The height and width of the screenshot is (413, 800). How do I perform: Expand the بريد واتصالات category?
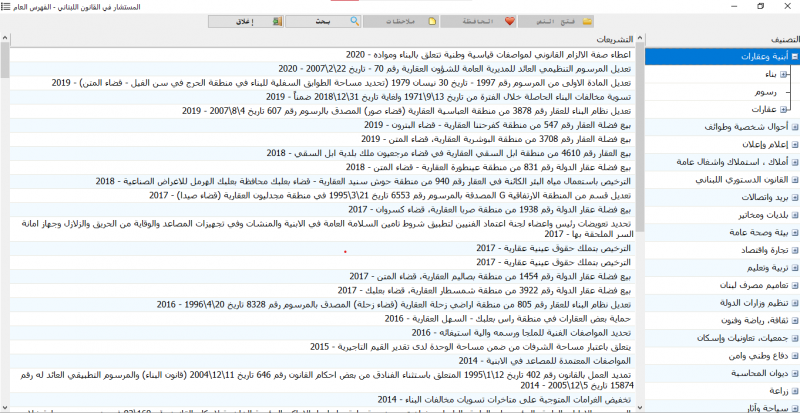pyautogui.click(x=795, y=197)
